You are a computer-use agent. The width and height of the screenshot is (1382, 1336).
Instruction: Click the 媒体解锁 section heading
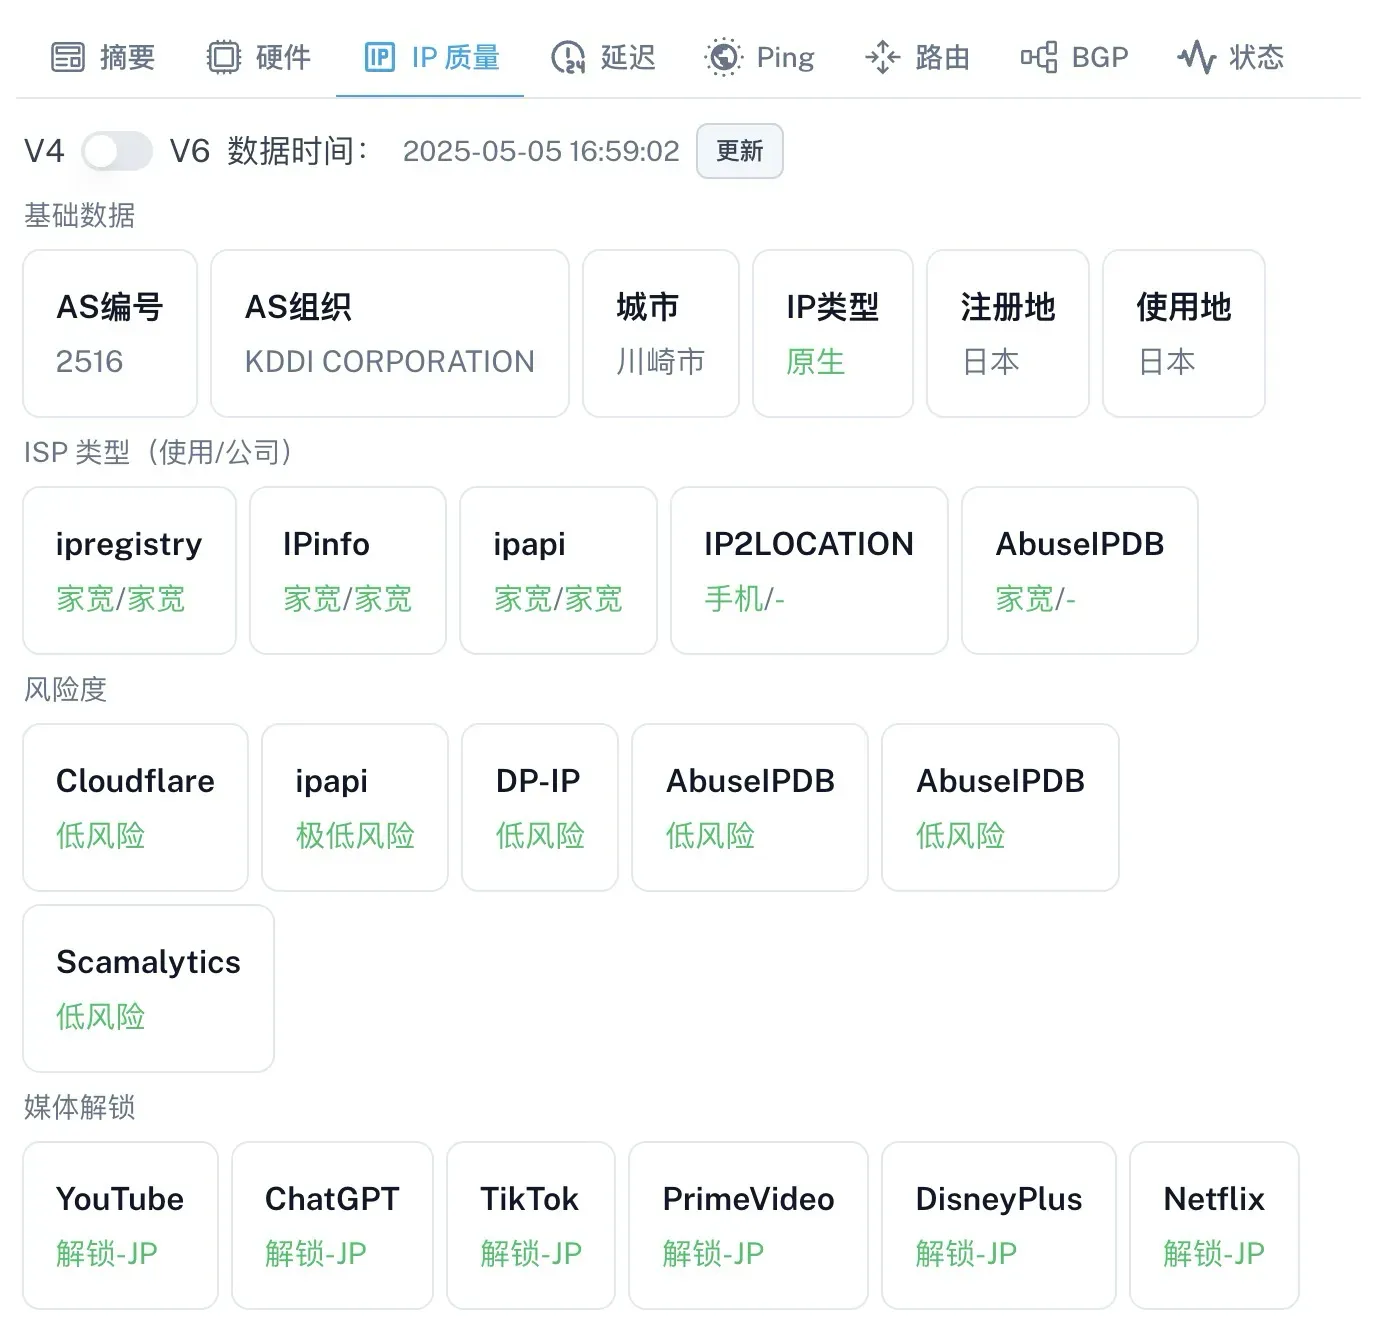pyautogui.click(x=80, y=1108)
